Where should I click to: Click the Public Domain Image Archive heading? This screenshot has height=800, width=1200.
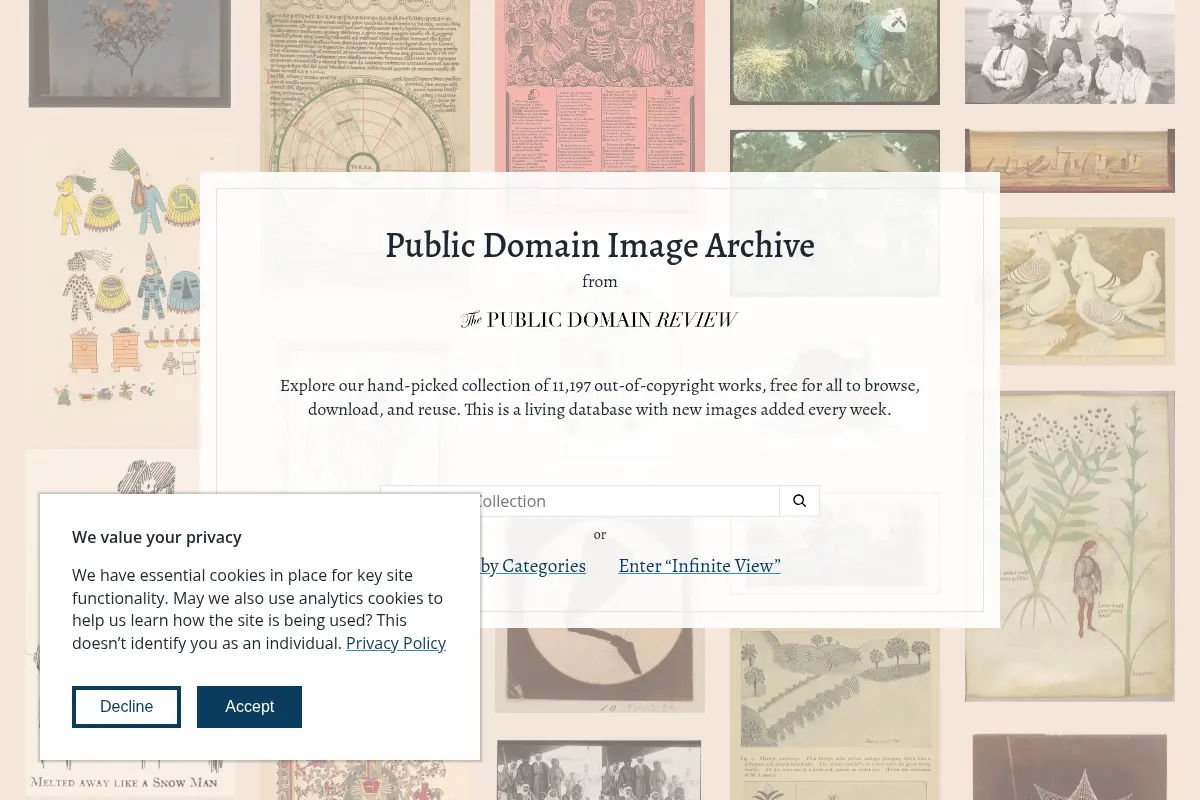click(x=600, y=245)
